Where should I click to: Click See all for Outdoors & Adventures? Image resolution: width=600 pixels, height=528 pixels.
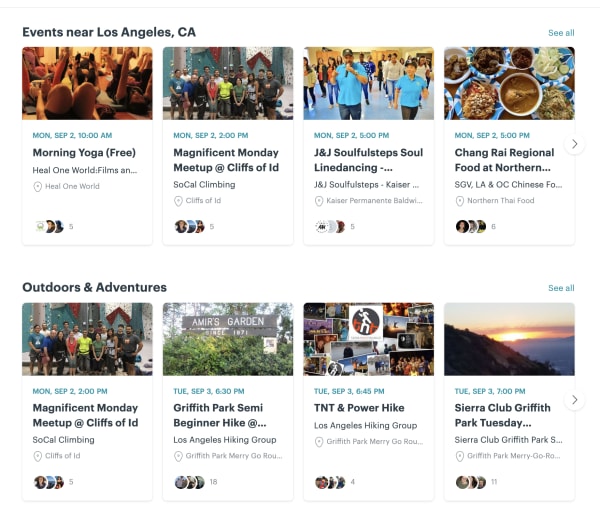561,288
